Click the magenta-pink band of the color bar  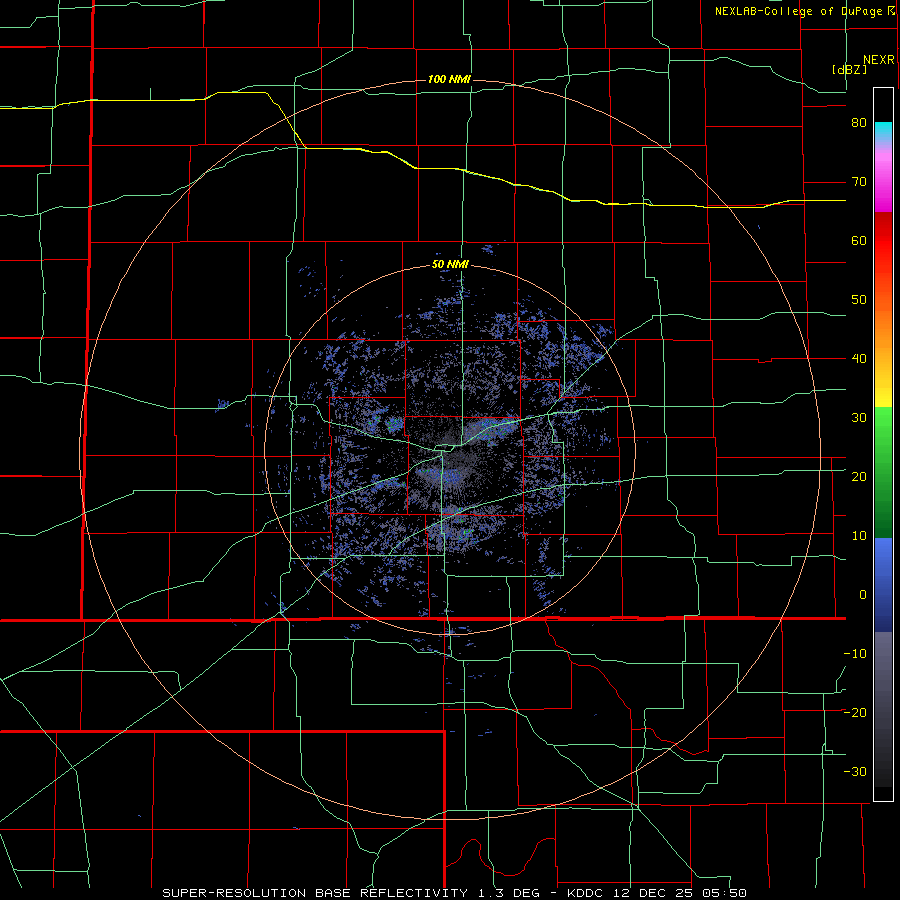click(x=883, y=178)
